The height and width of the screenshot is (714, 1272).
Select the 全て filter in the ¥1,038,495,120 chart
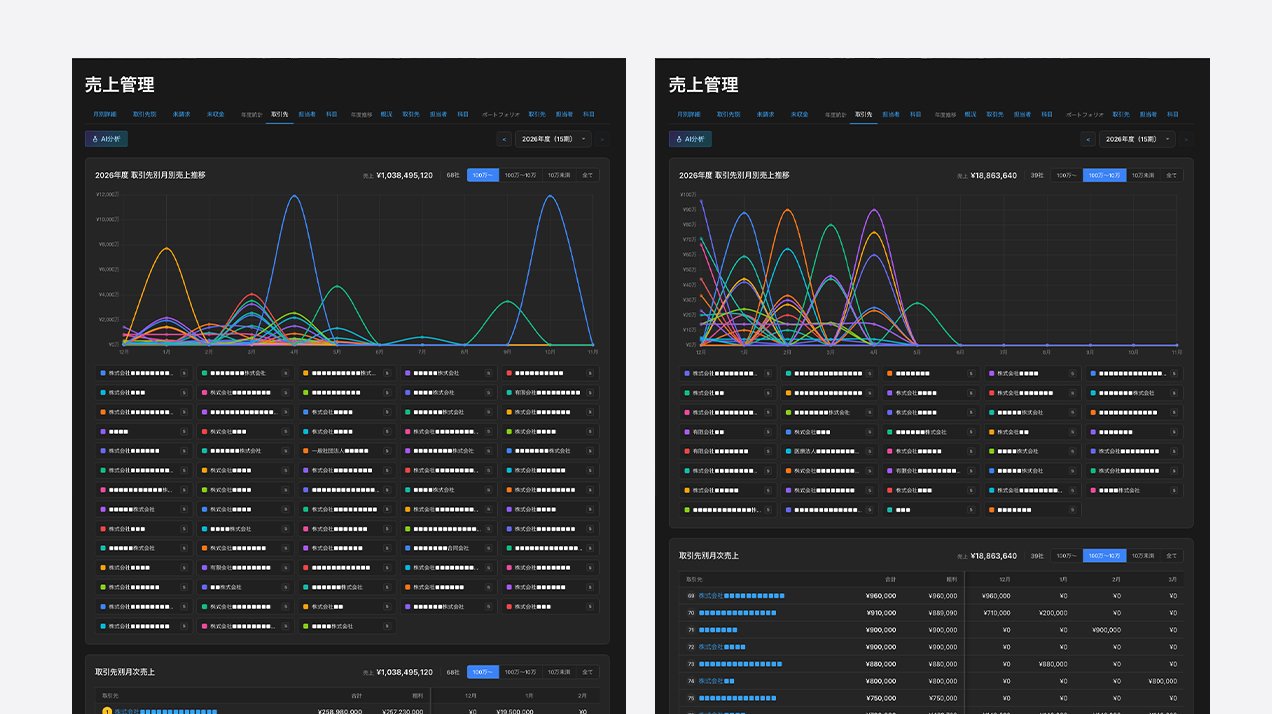587,175
